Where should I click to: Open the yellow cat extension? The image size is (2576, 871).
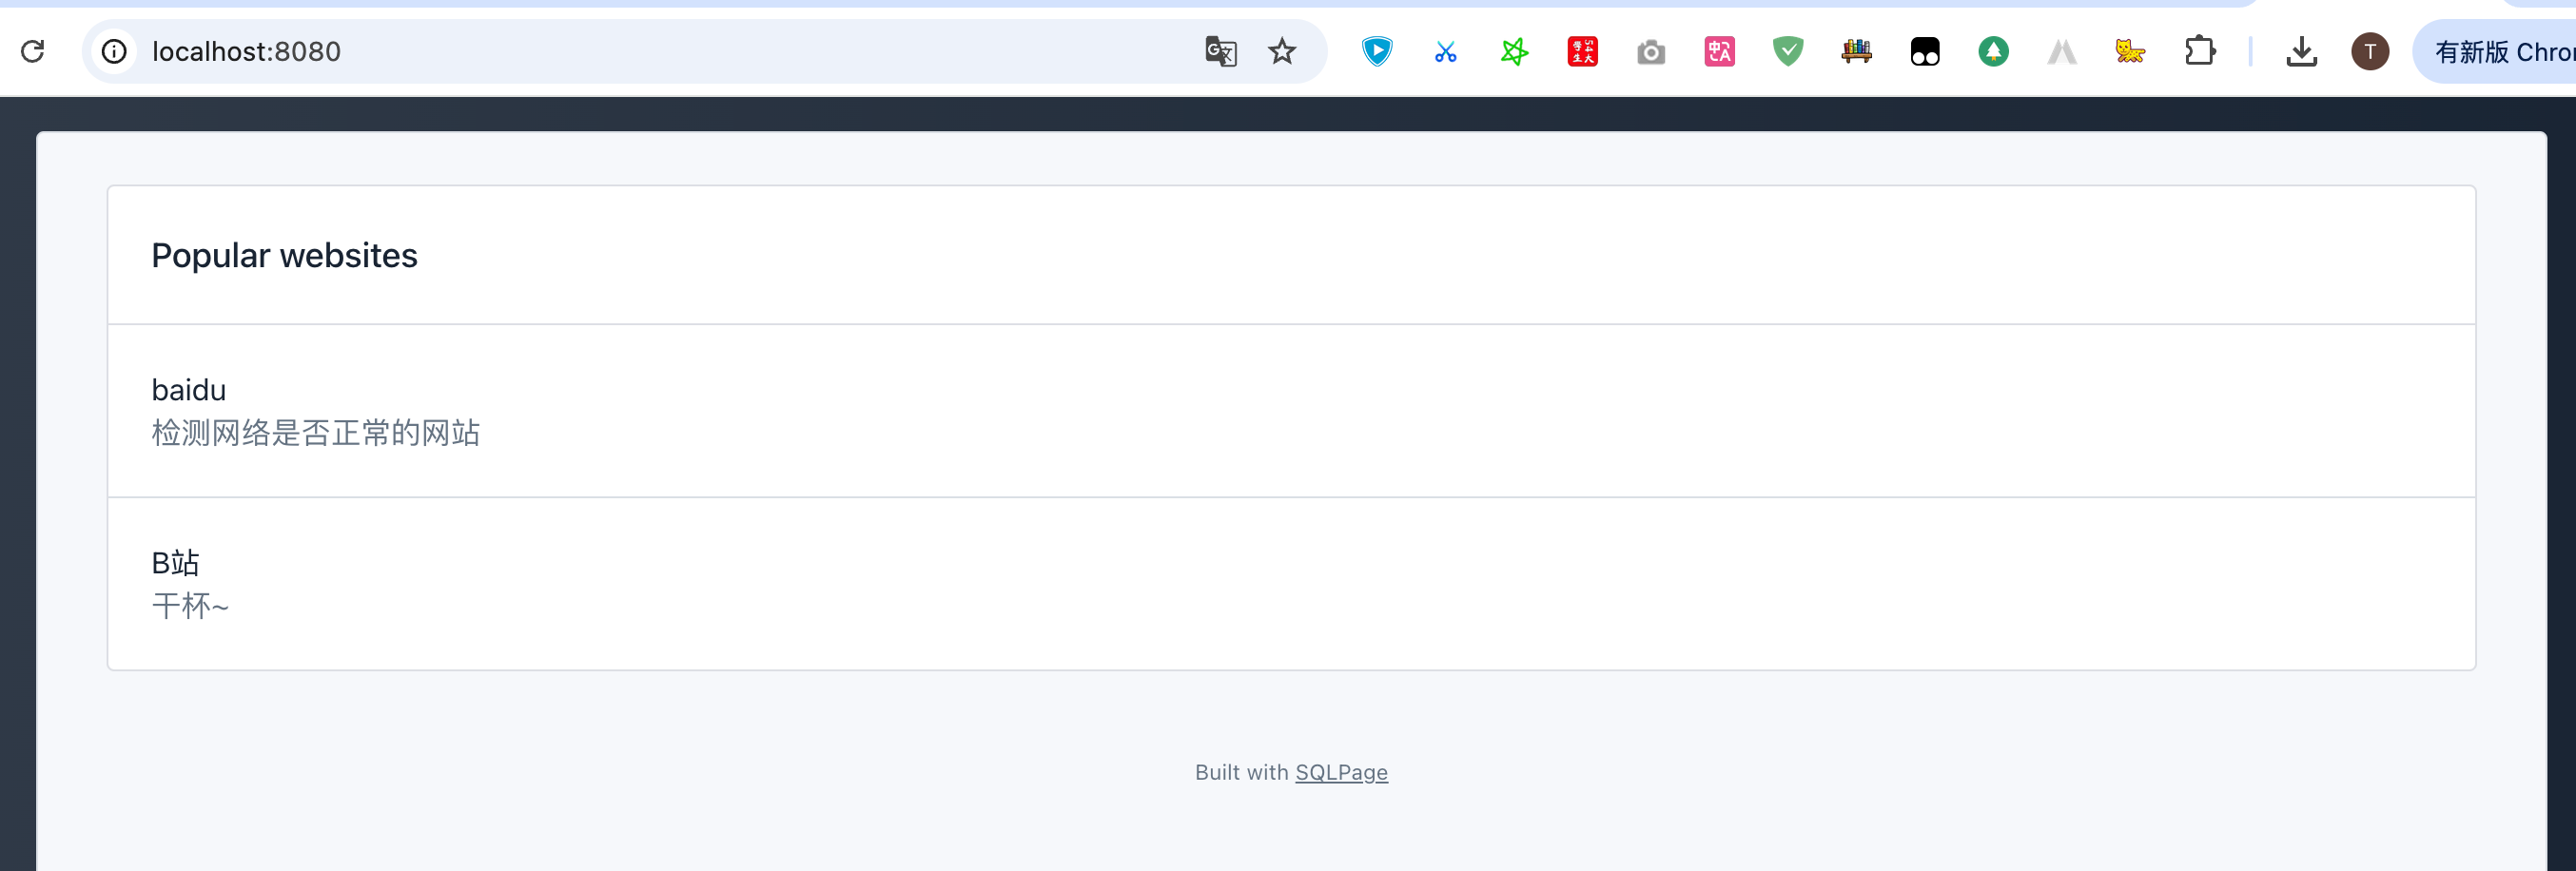[x=2130, y=51]
